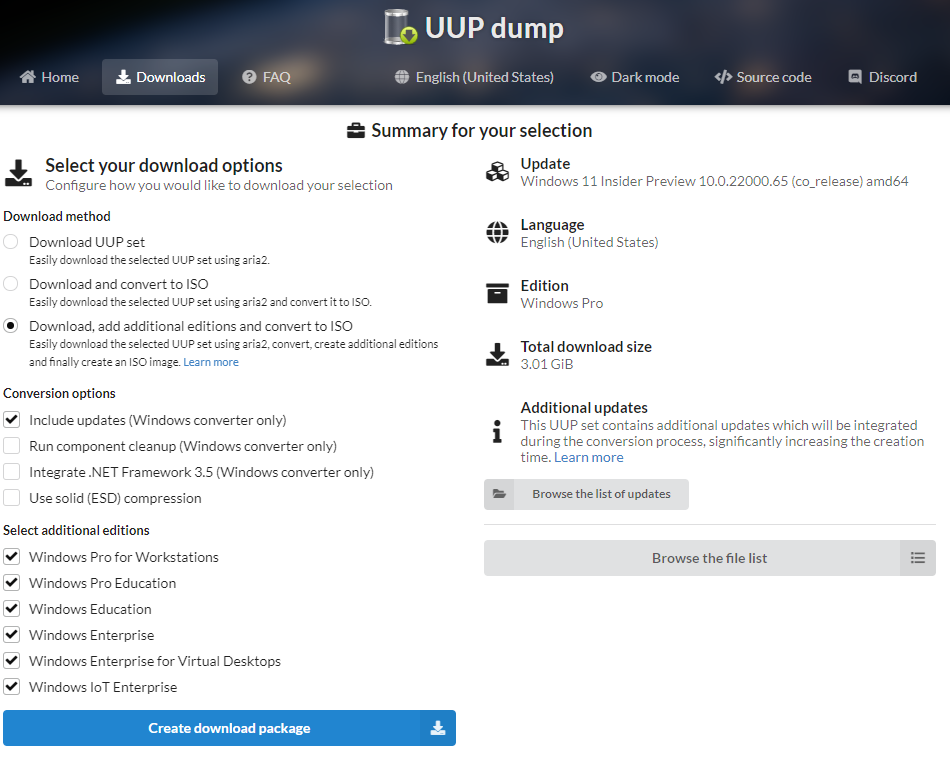Click the Conversion options heading
950x757 pixels.
(x=59, y=393)
